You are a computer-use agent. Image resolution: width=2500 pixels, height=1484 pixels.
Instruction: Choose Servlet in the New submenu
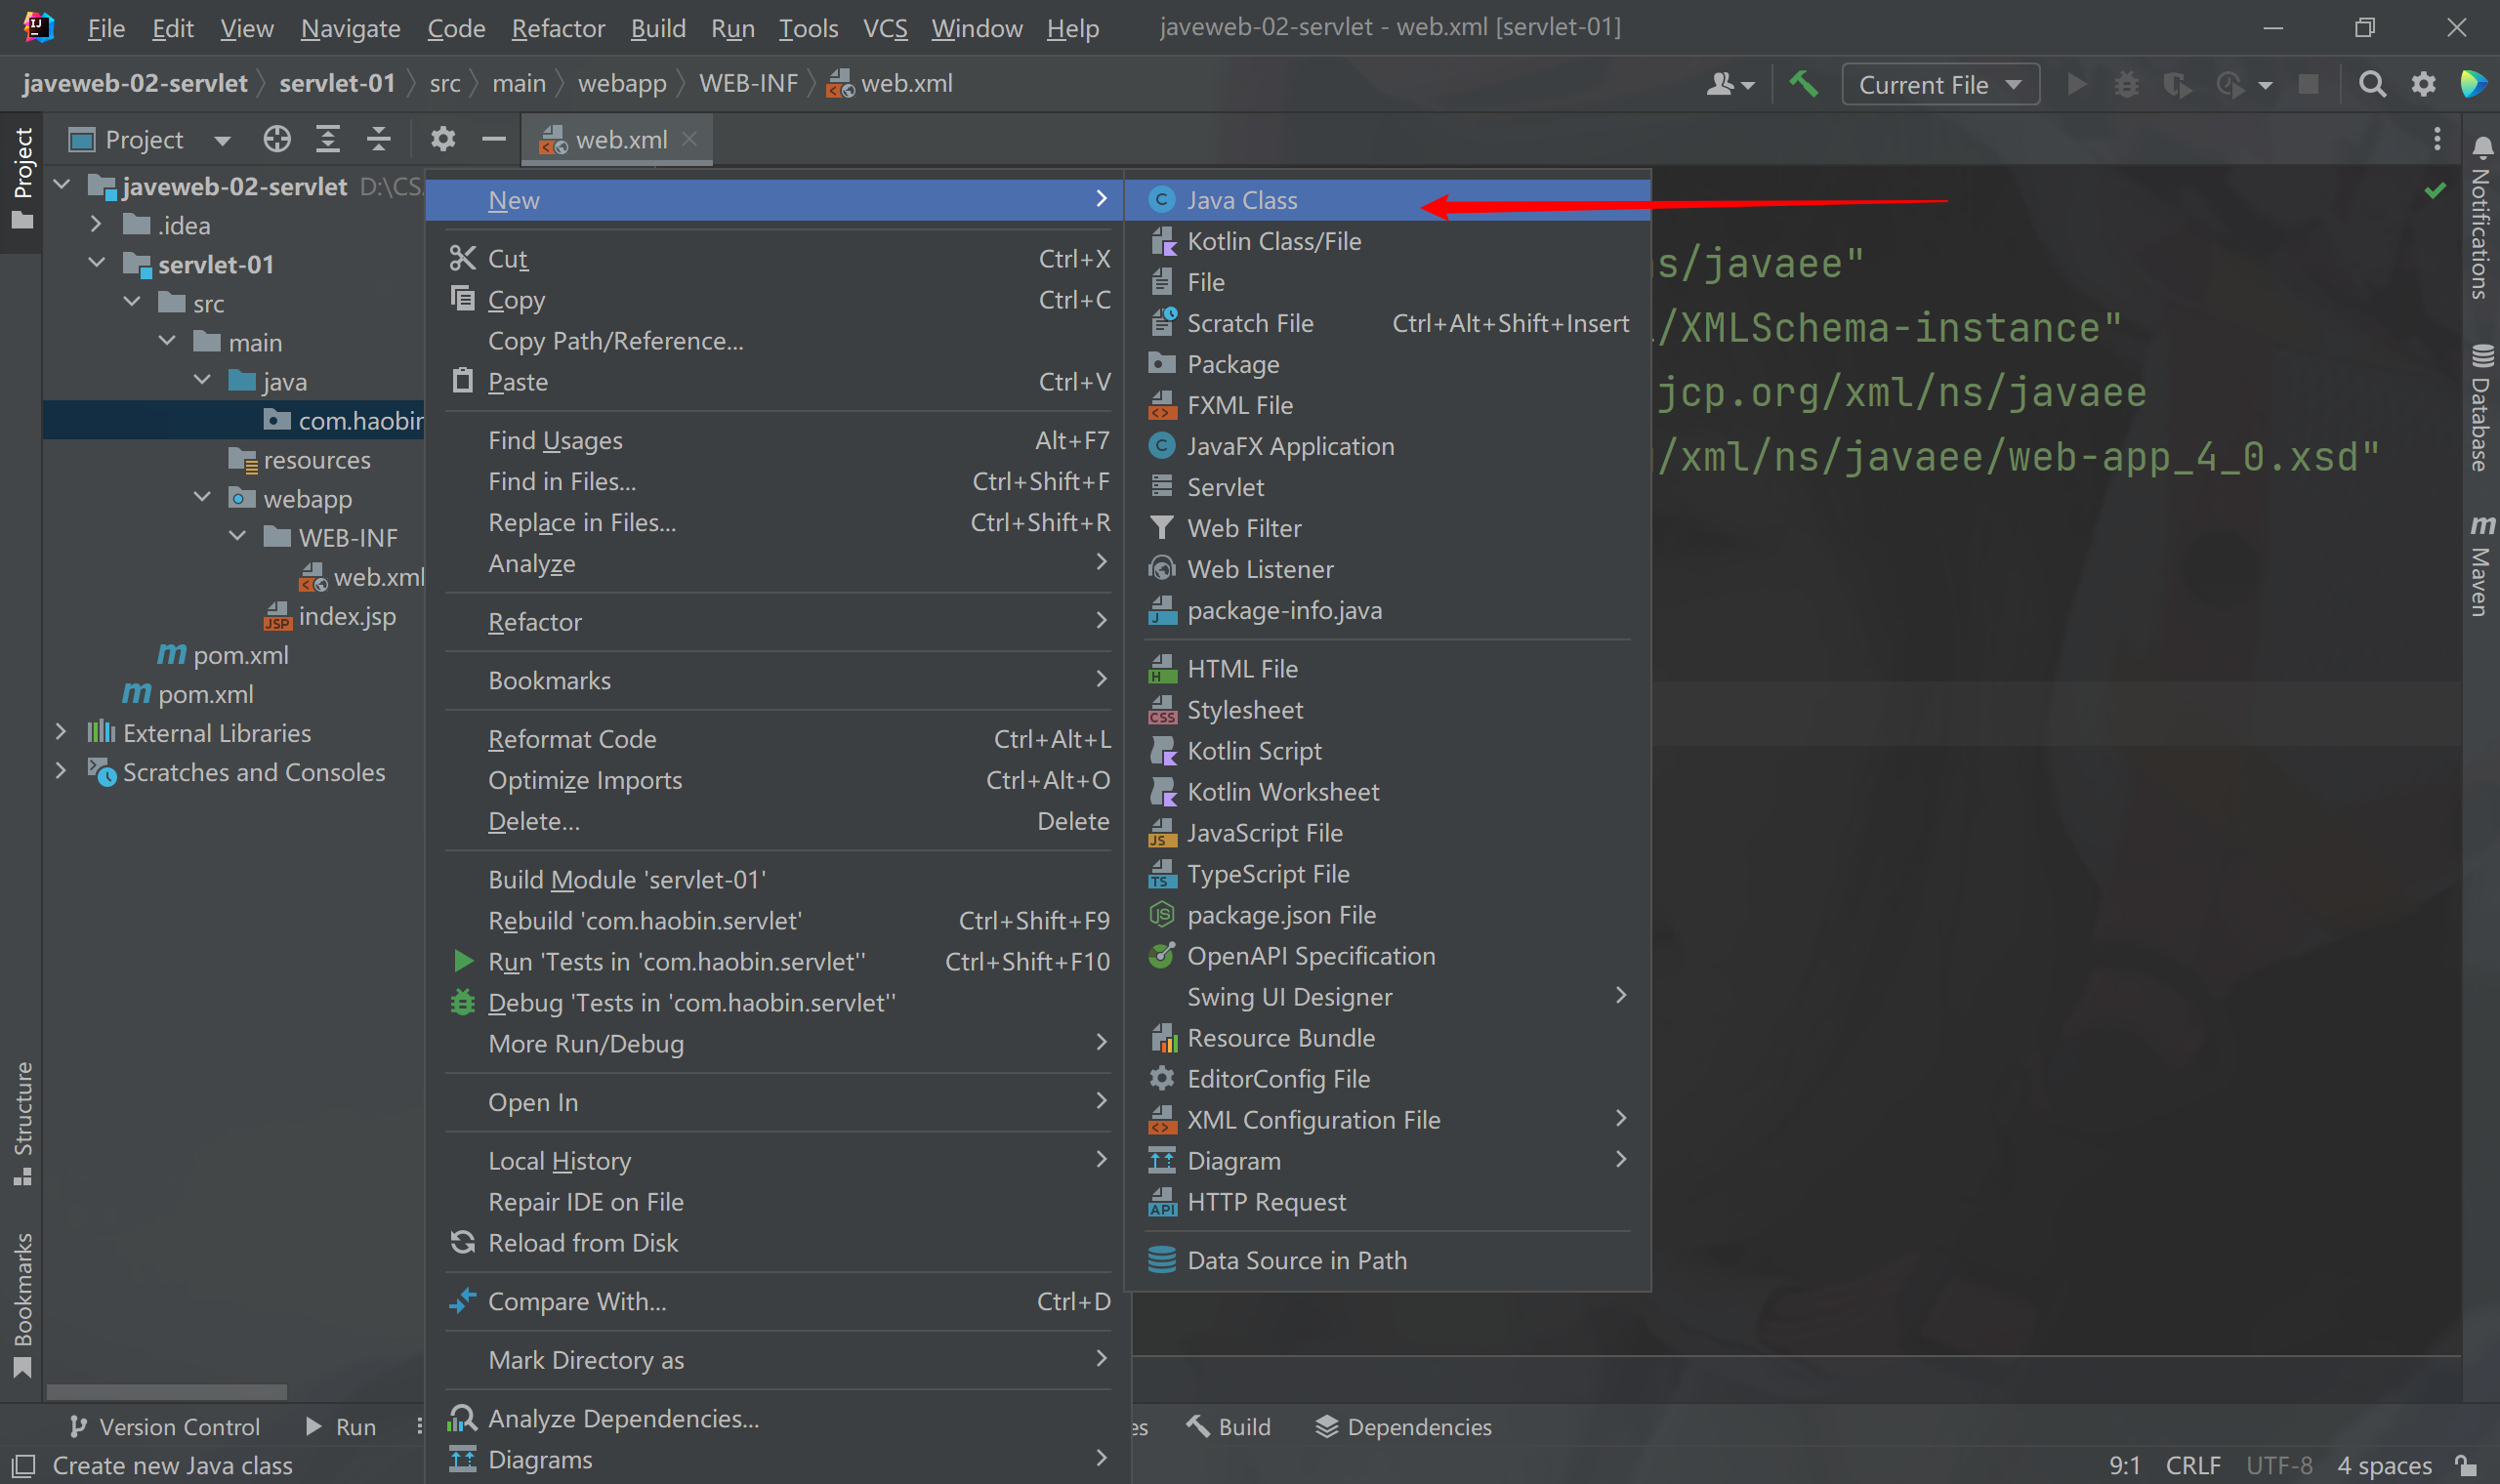(1387, 487)
